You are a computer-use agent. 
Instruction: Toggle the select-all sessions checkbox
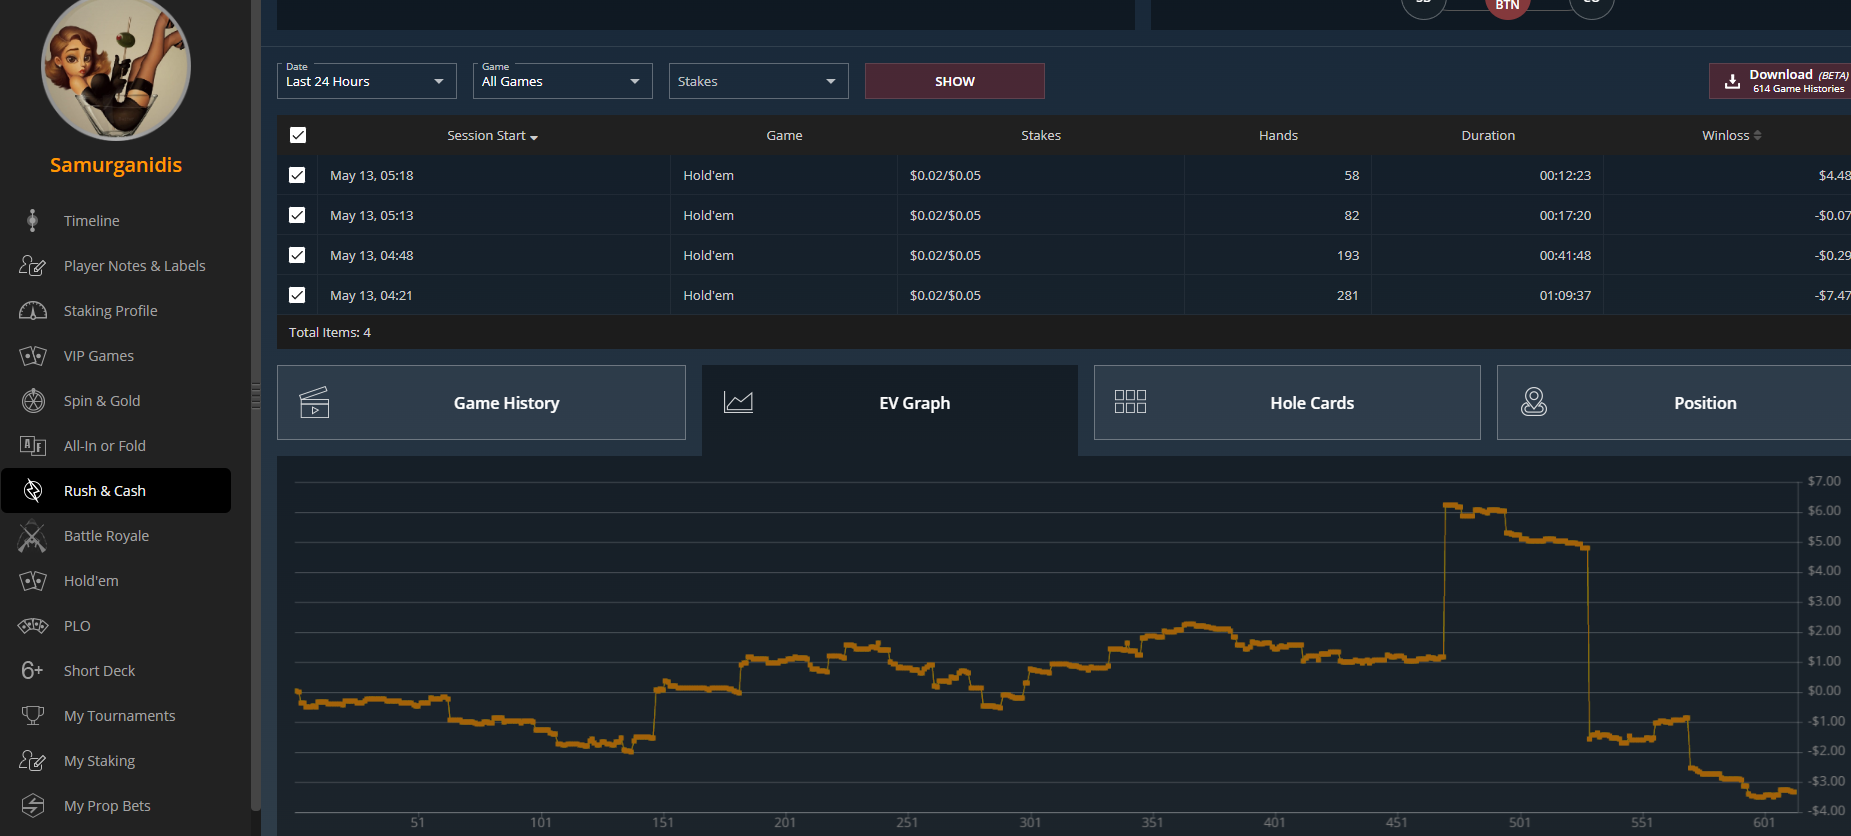[x=298, y=135]
